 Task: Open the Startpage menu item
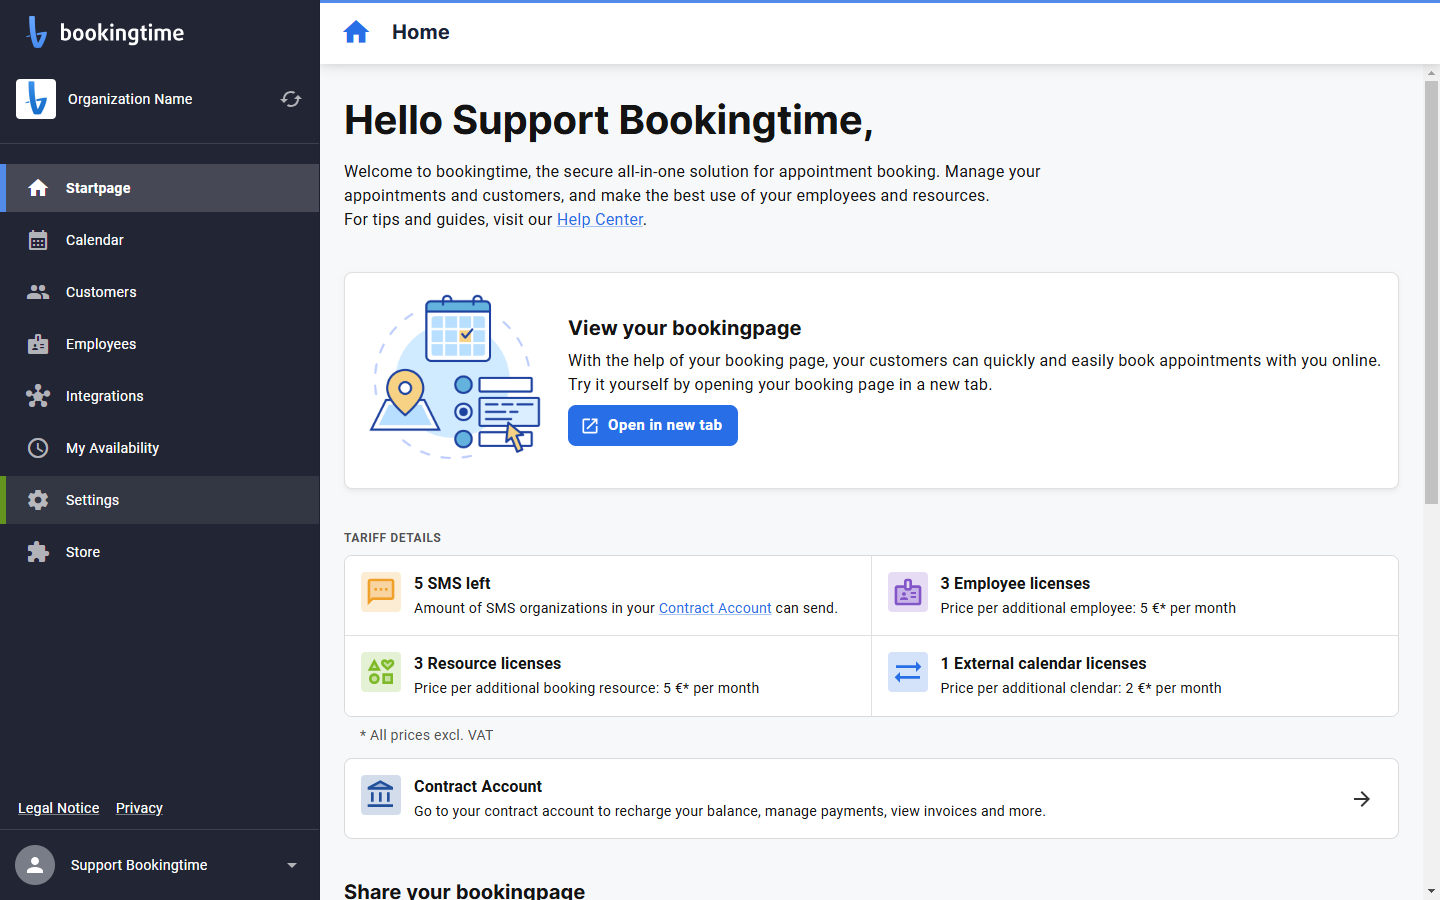coord(160,188)
